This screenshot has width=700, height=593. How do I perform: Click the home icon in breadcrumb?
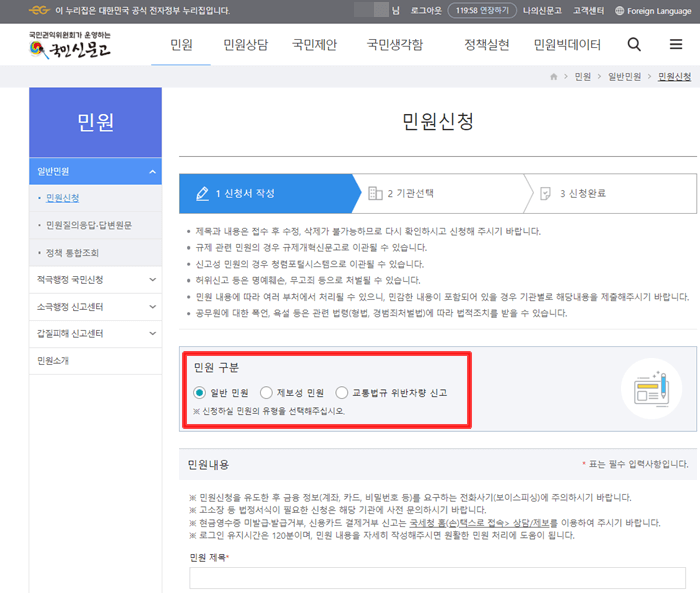(554, 77)
